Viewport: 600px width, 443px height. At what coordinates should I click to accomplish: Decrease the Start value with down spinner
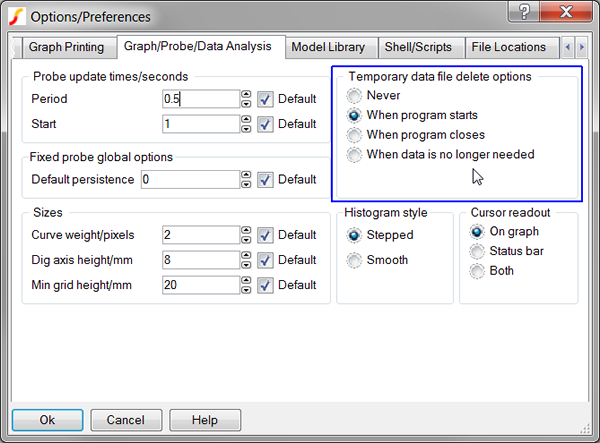(246, 129)
